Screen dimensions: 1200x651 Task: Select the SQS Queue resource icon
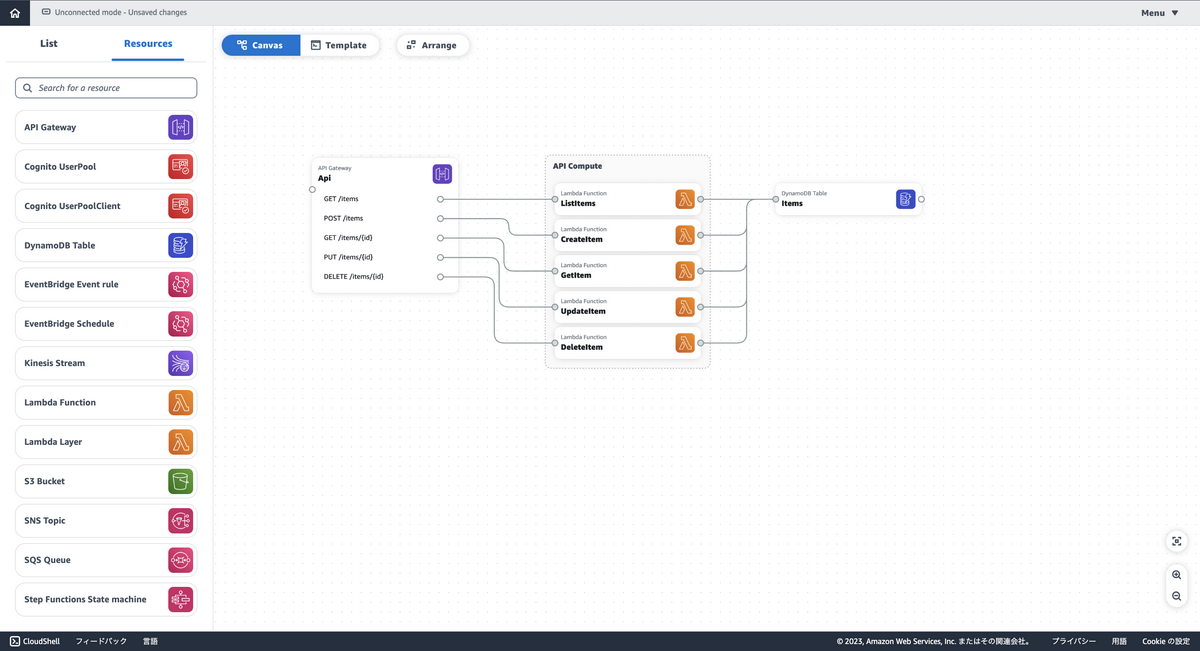coord(181,560)
